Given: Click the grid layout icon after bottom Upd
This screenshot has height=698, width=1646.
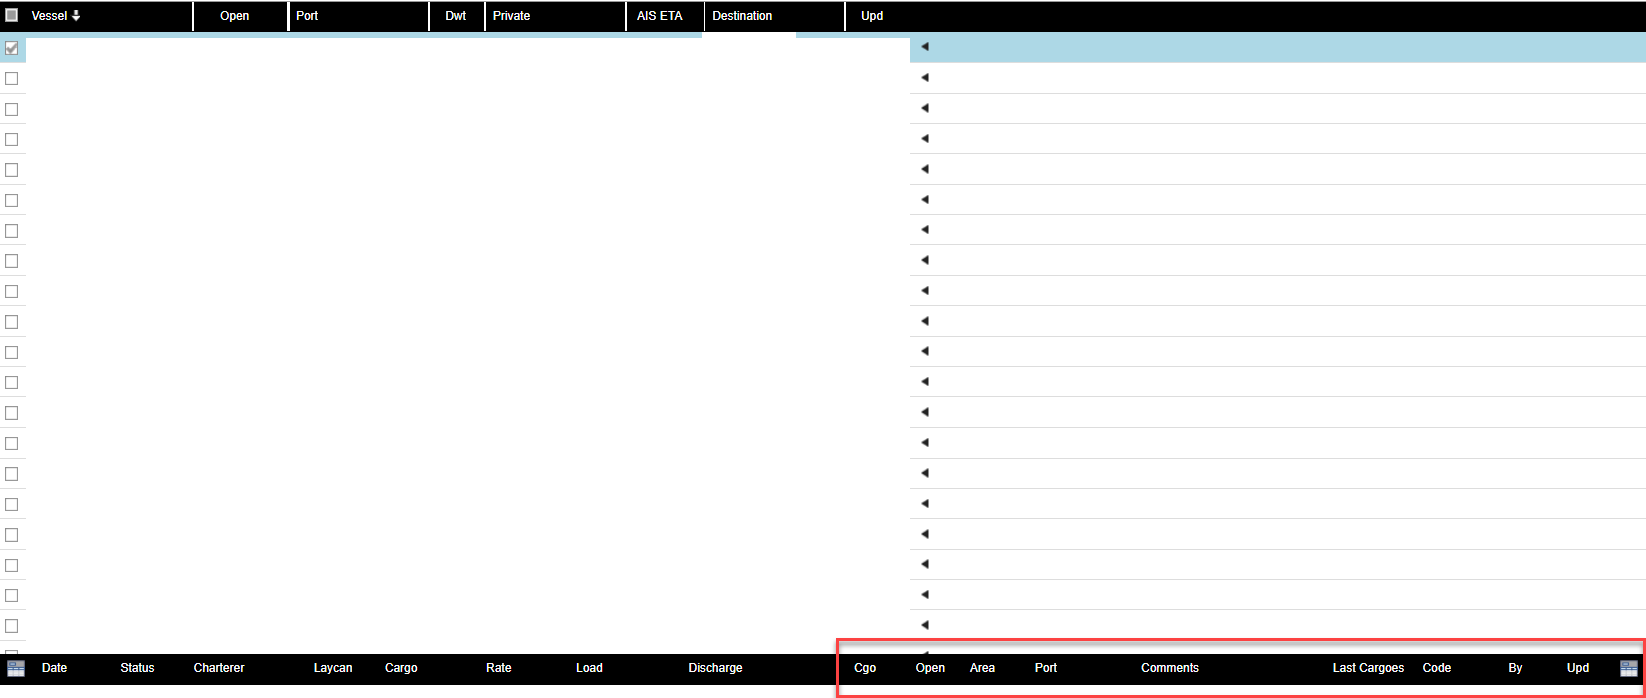Looking at the screenshot, I should coord(1629,668).
